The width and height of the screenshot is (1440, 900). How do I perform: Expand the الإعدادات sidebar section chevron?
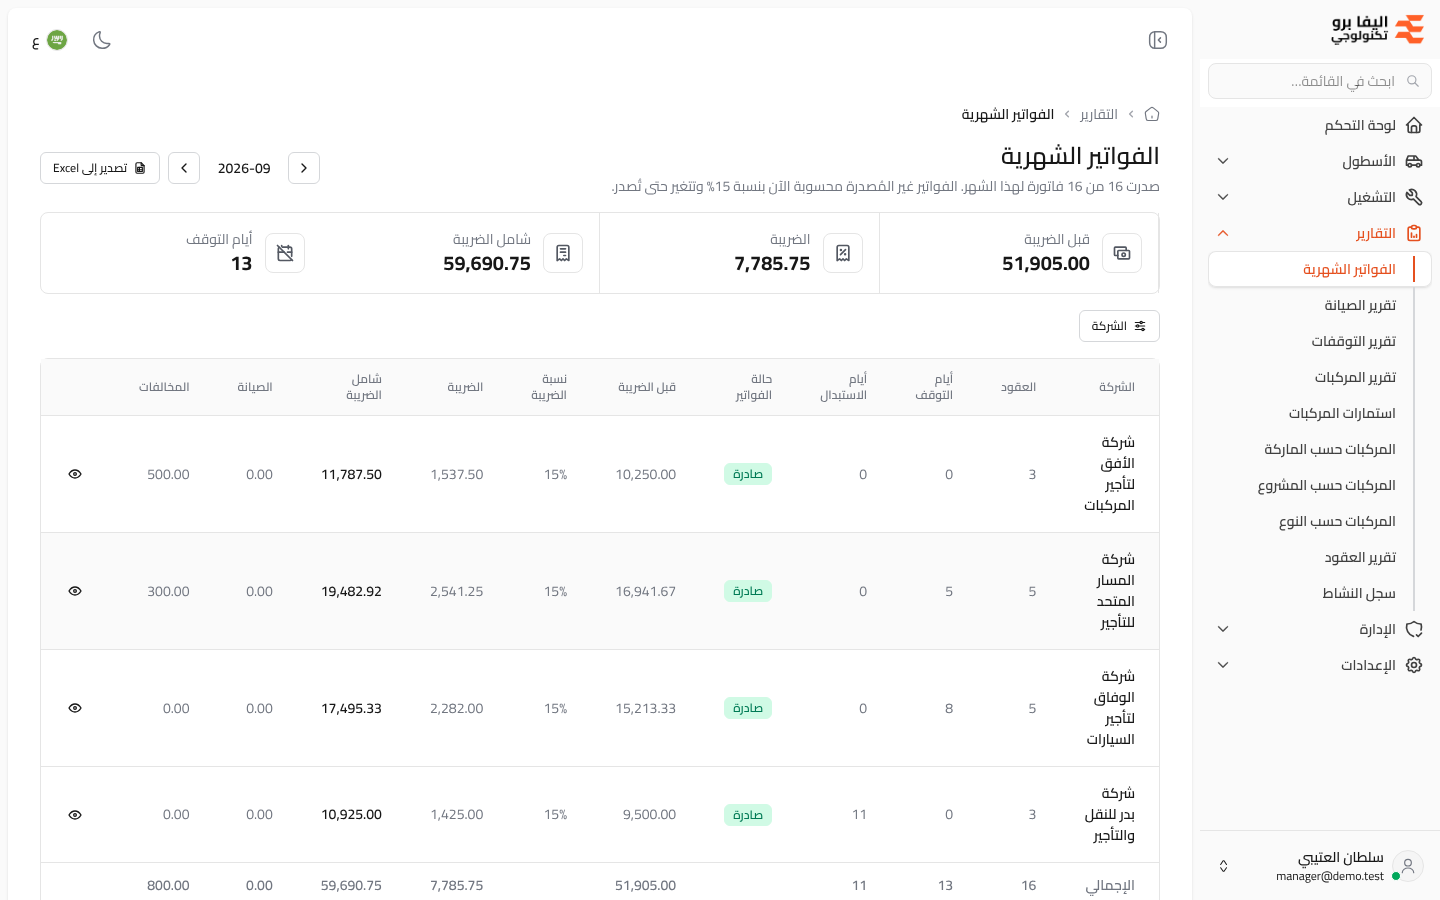(1223, 665)
